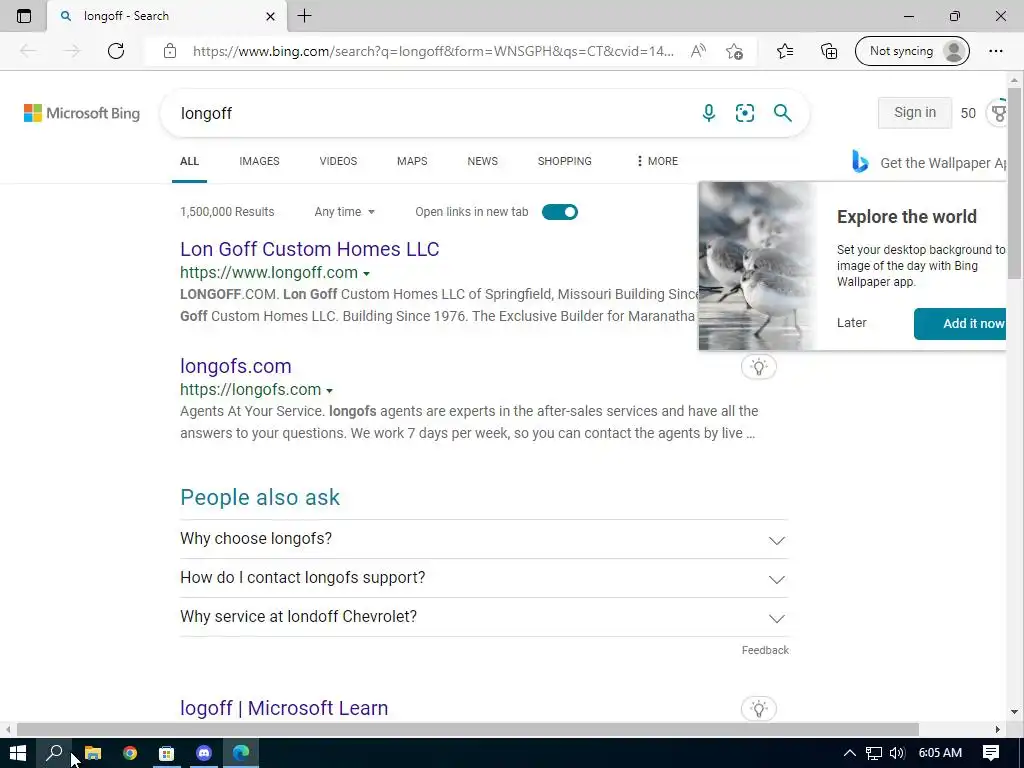
Task: Submit search with magnifier icon
Action: [x=782, y=113]
